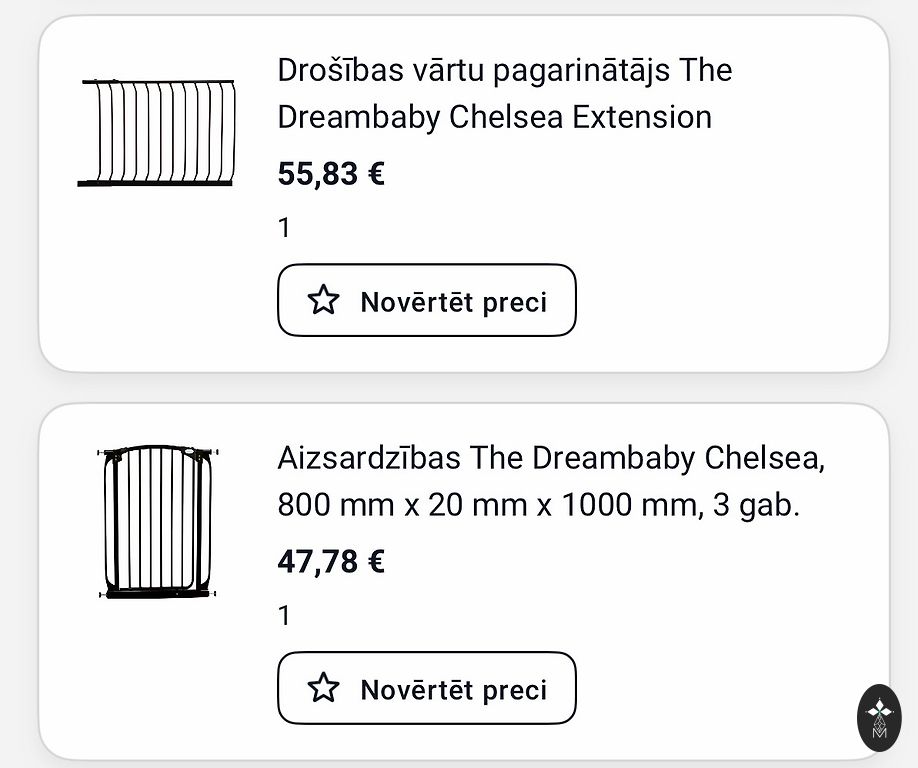Click the "Aizsardzības The Dreambaby Chelsea," title line
The image size is (918, 768).
point(550,458)
